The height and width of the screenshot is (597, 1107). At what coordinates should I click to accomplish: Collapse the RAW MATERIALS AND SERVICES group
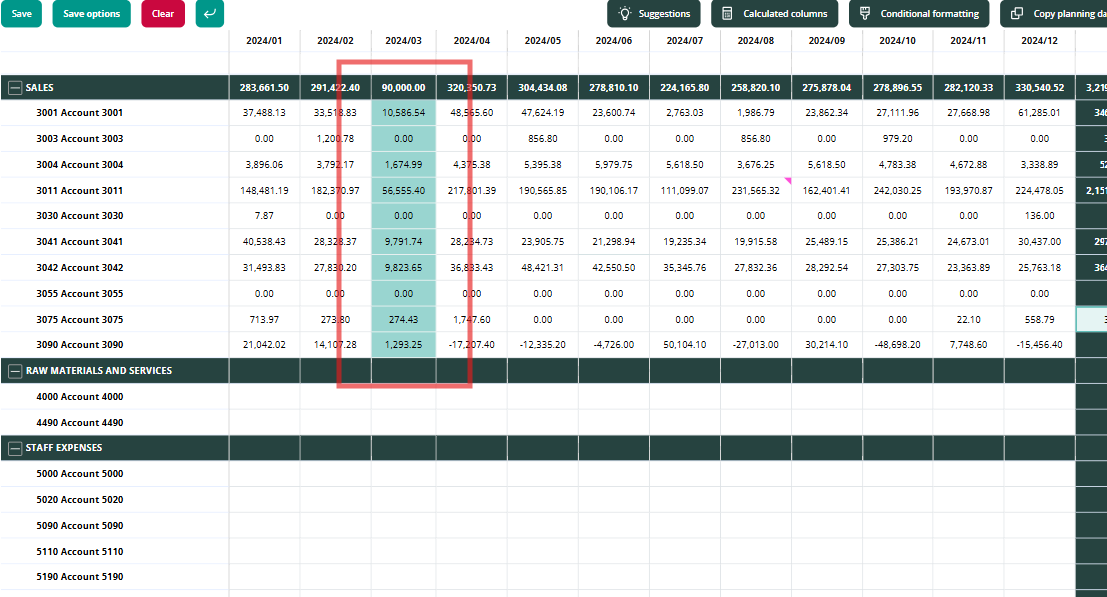point(15,370)
